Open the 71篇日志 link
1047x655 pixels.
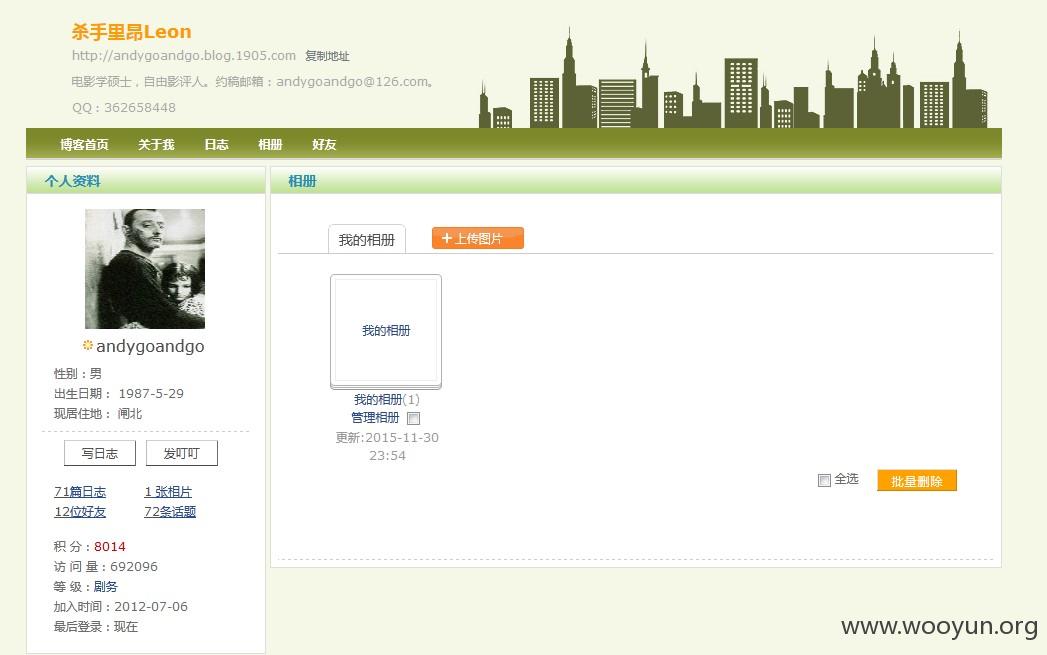click(x=80, y=491)
